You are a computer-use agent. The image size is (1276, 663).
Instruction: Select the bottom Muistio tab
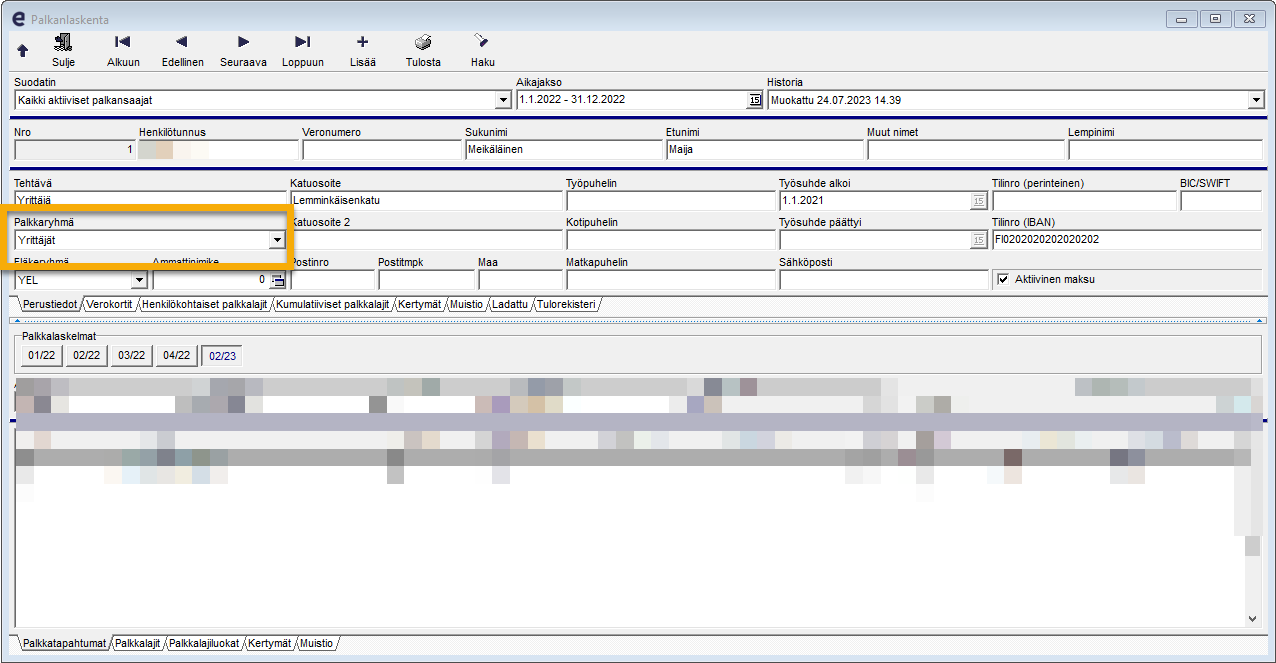[316, 643]
